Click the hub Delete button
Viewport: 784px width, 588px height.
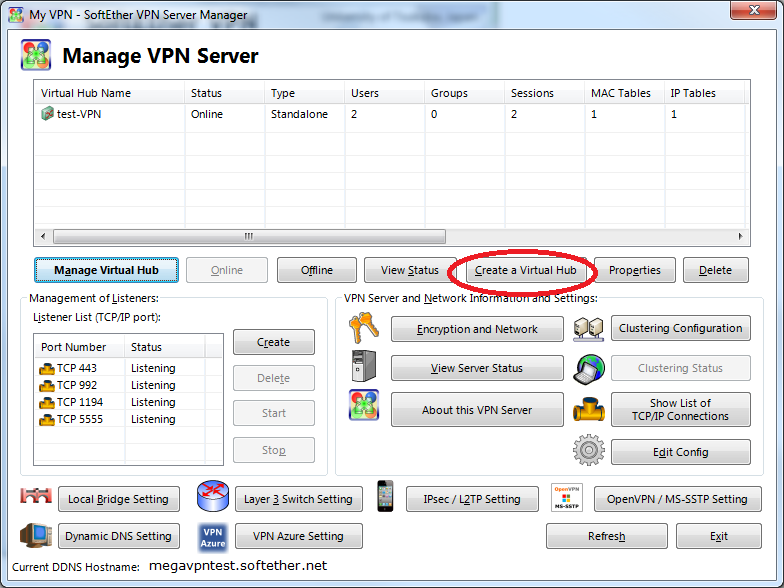716,270
